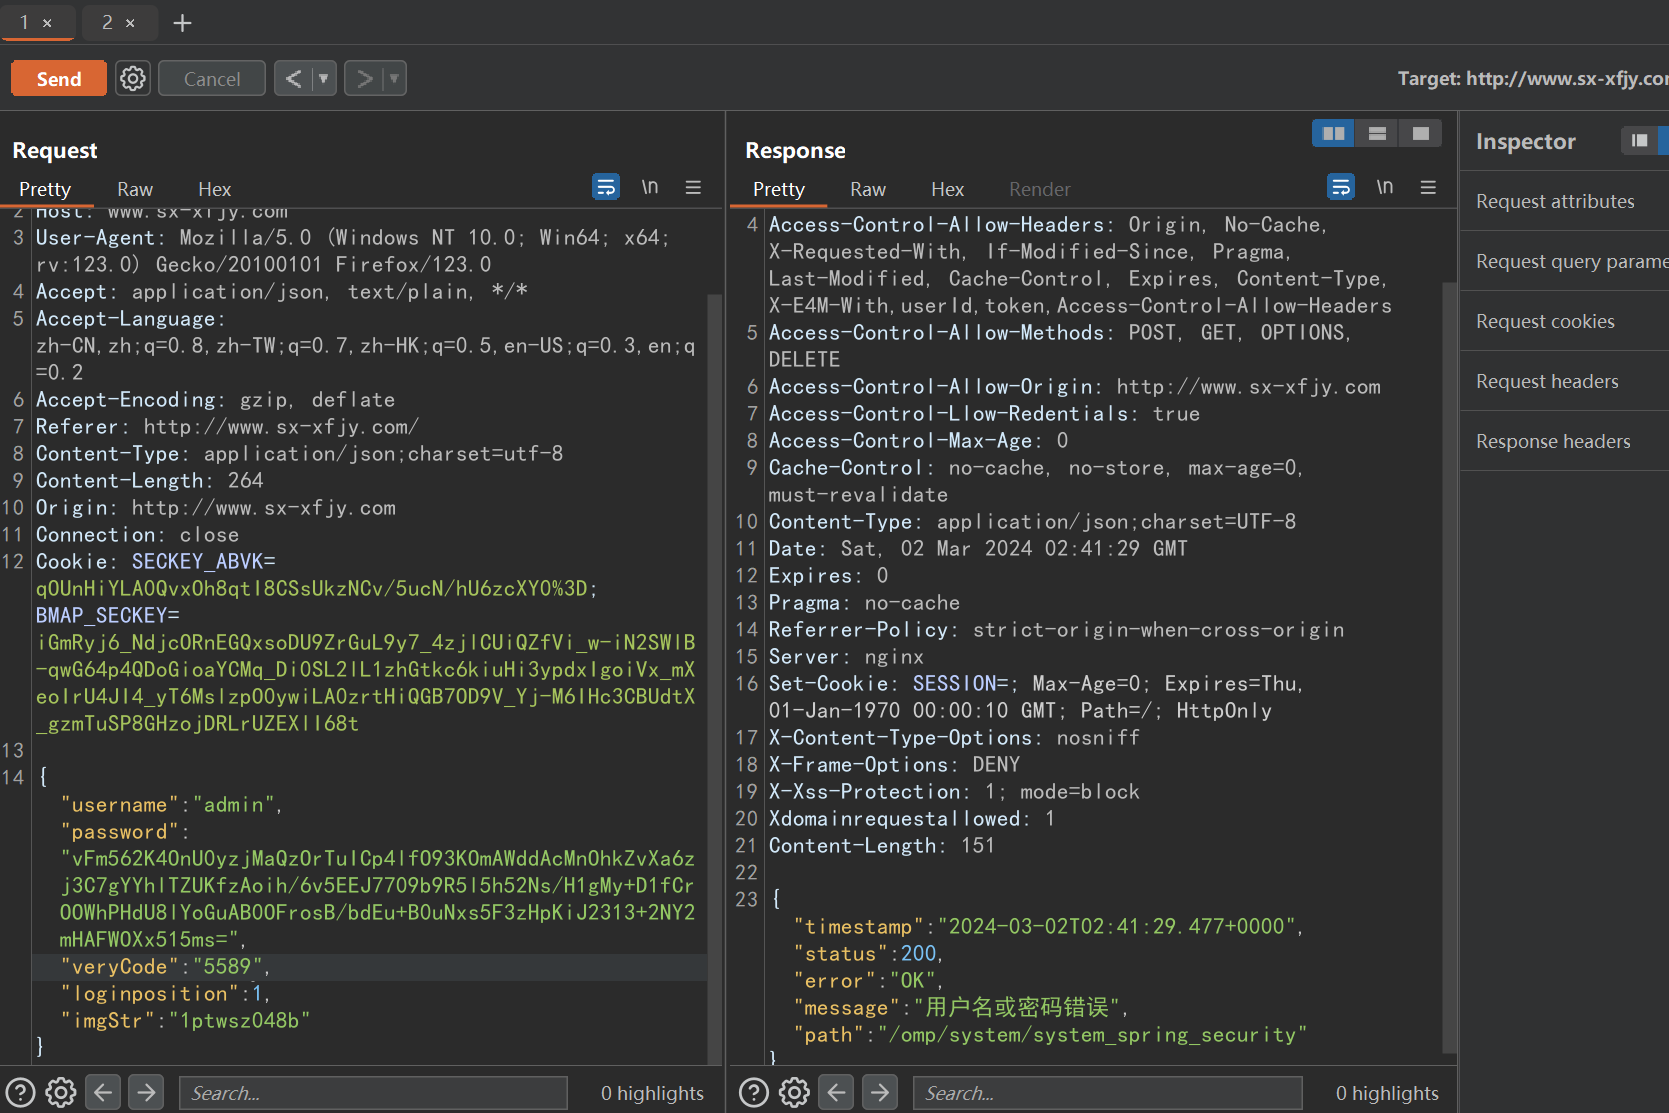Click the Response editor vertical scrollbar
Viewport: 1669px width, 1113px height.
pyautogui.click(x=1450, y=668)
